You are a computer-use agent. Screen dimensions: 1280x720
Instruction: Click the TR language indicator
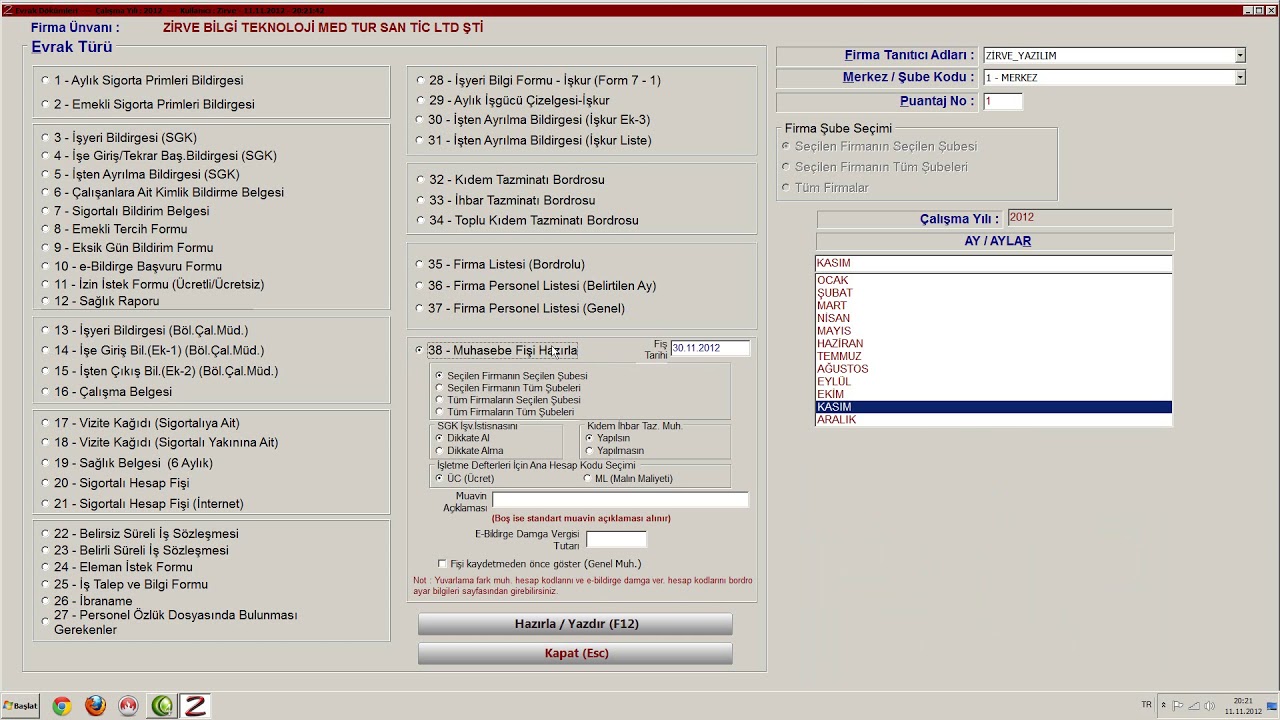point(1146,705)
